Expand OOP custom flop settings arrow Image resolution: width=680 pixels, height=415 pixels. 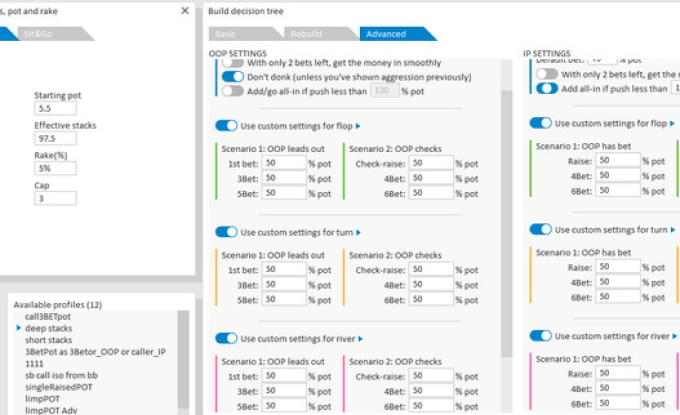(358, 125)
